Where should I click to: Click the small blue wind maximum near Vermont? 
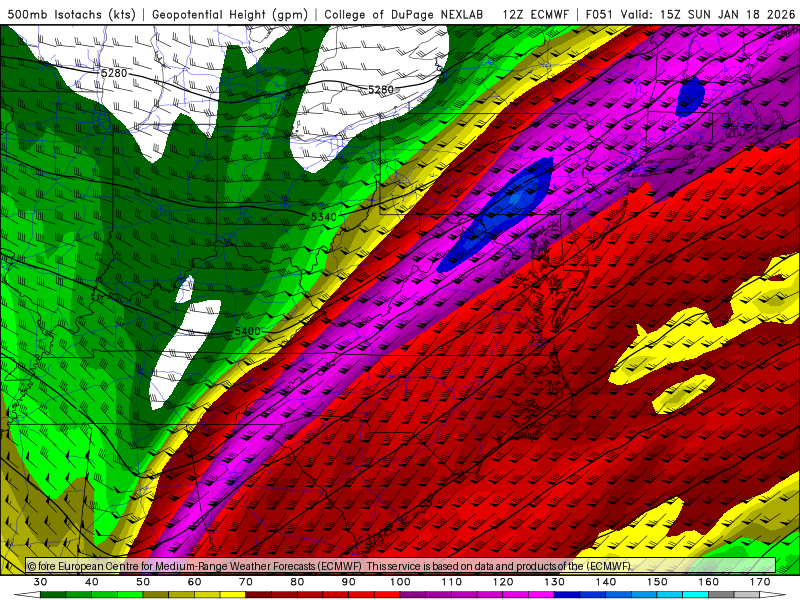click(690, 96)
